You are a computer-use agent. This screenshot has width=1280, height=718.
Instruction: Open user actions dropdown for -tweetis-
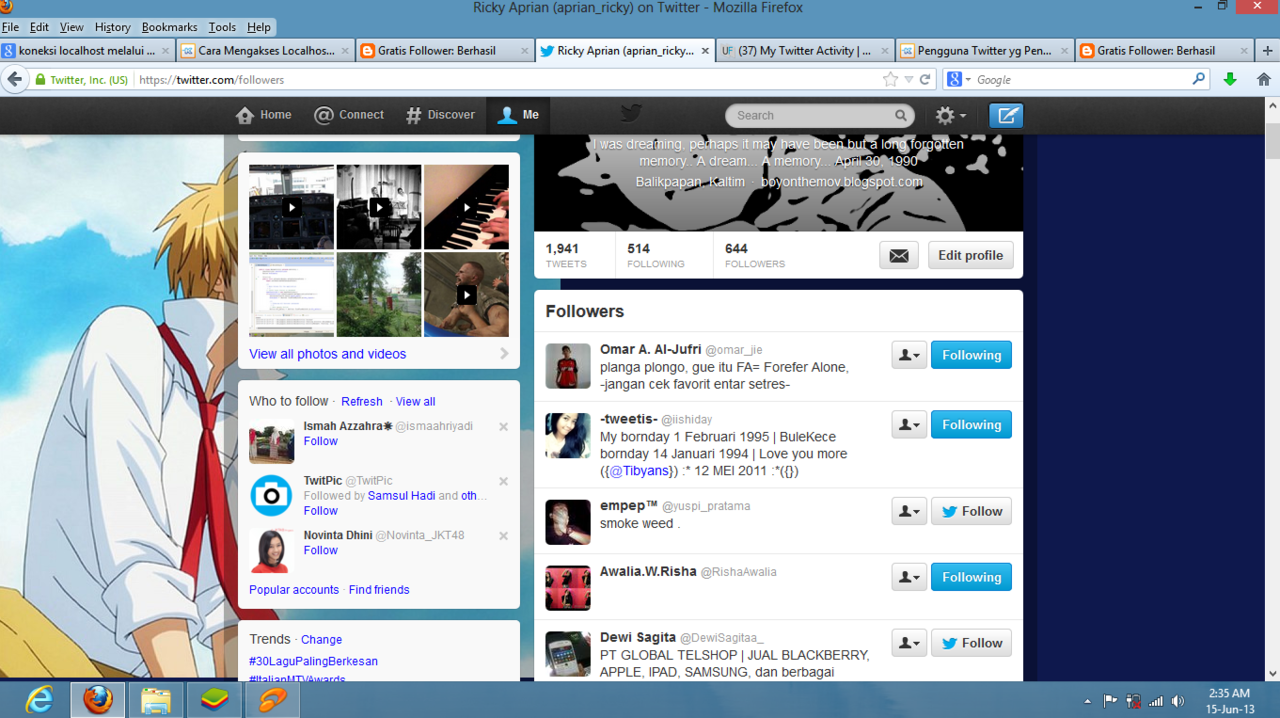909,425
